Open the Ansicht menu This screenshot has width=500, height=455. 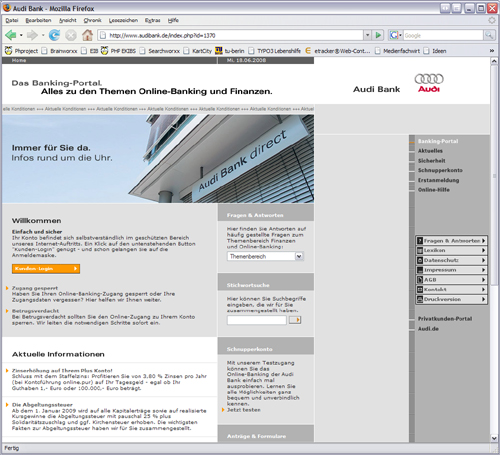point(68,20)
